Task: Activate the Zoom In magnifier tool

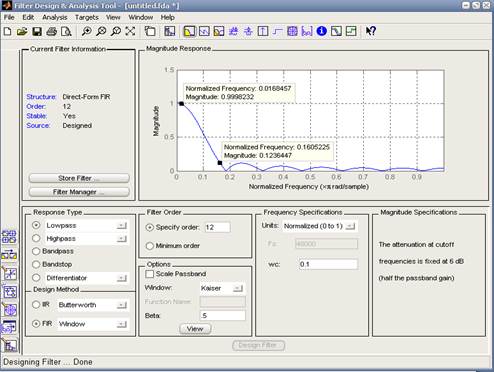Action: coord(87,31)
